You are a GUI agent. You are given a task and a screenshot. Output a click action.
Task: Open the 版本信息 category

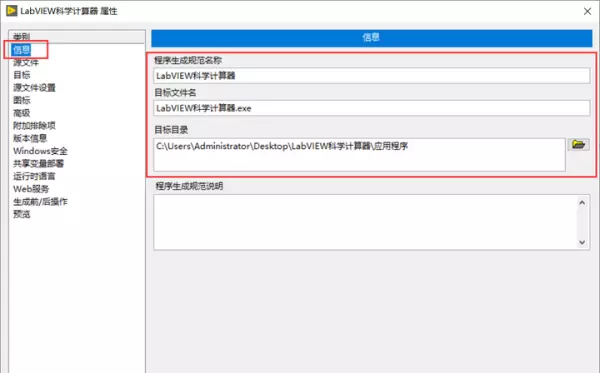coord(30,138)
